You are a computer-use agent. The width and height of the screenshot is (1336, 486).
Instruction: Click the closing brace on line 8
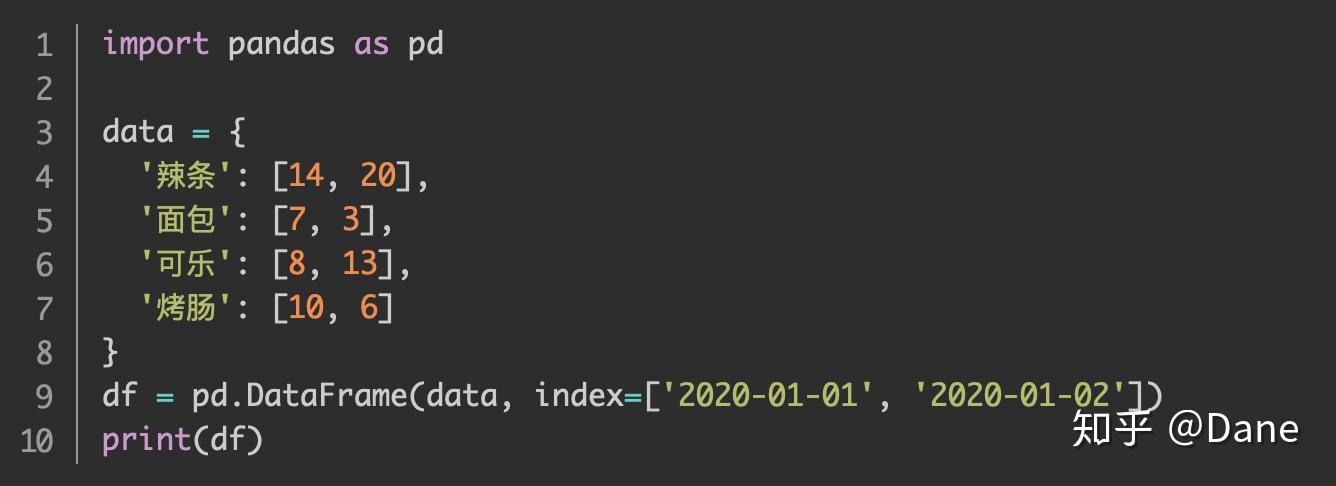pos(110,352)
